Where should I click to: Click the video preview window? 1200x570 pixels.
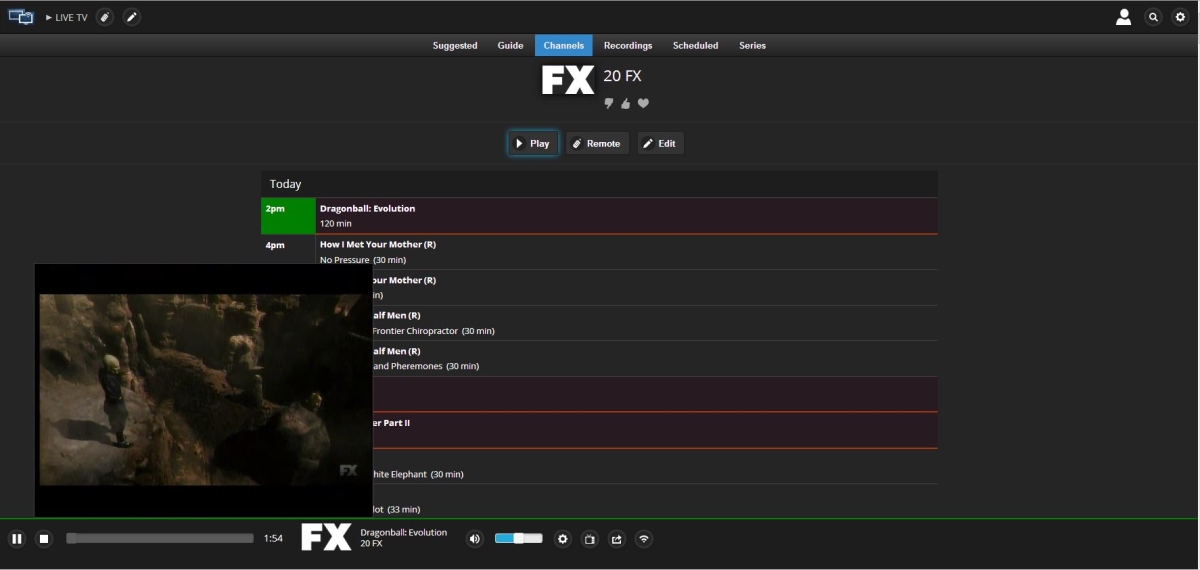pyautogui.click(x=203, y=390)
